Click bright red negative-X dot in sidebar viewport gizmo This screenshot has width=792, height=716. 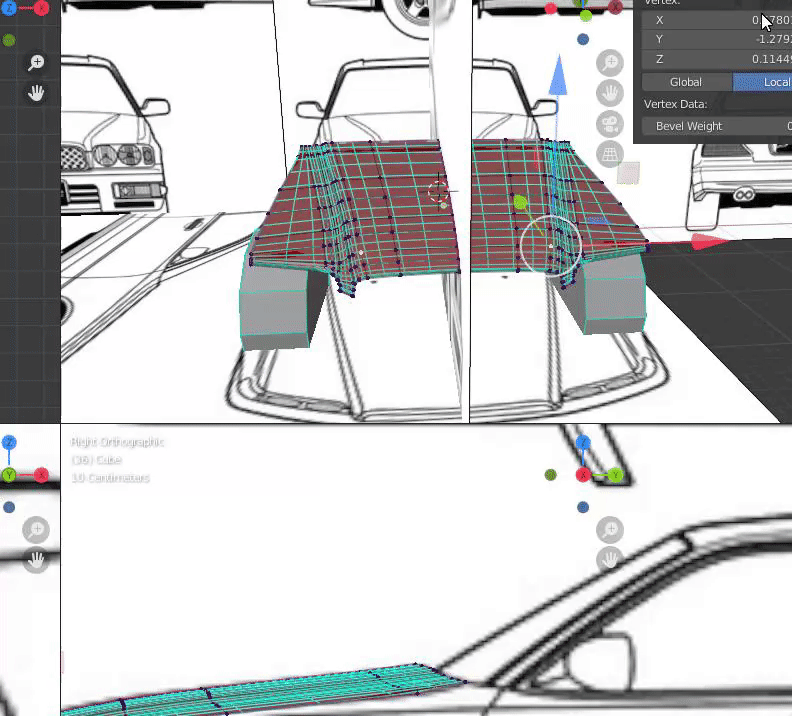(551, 8)
